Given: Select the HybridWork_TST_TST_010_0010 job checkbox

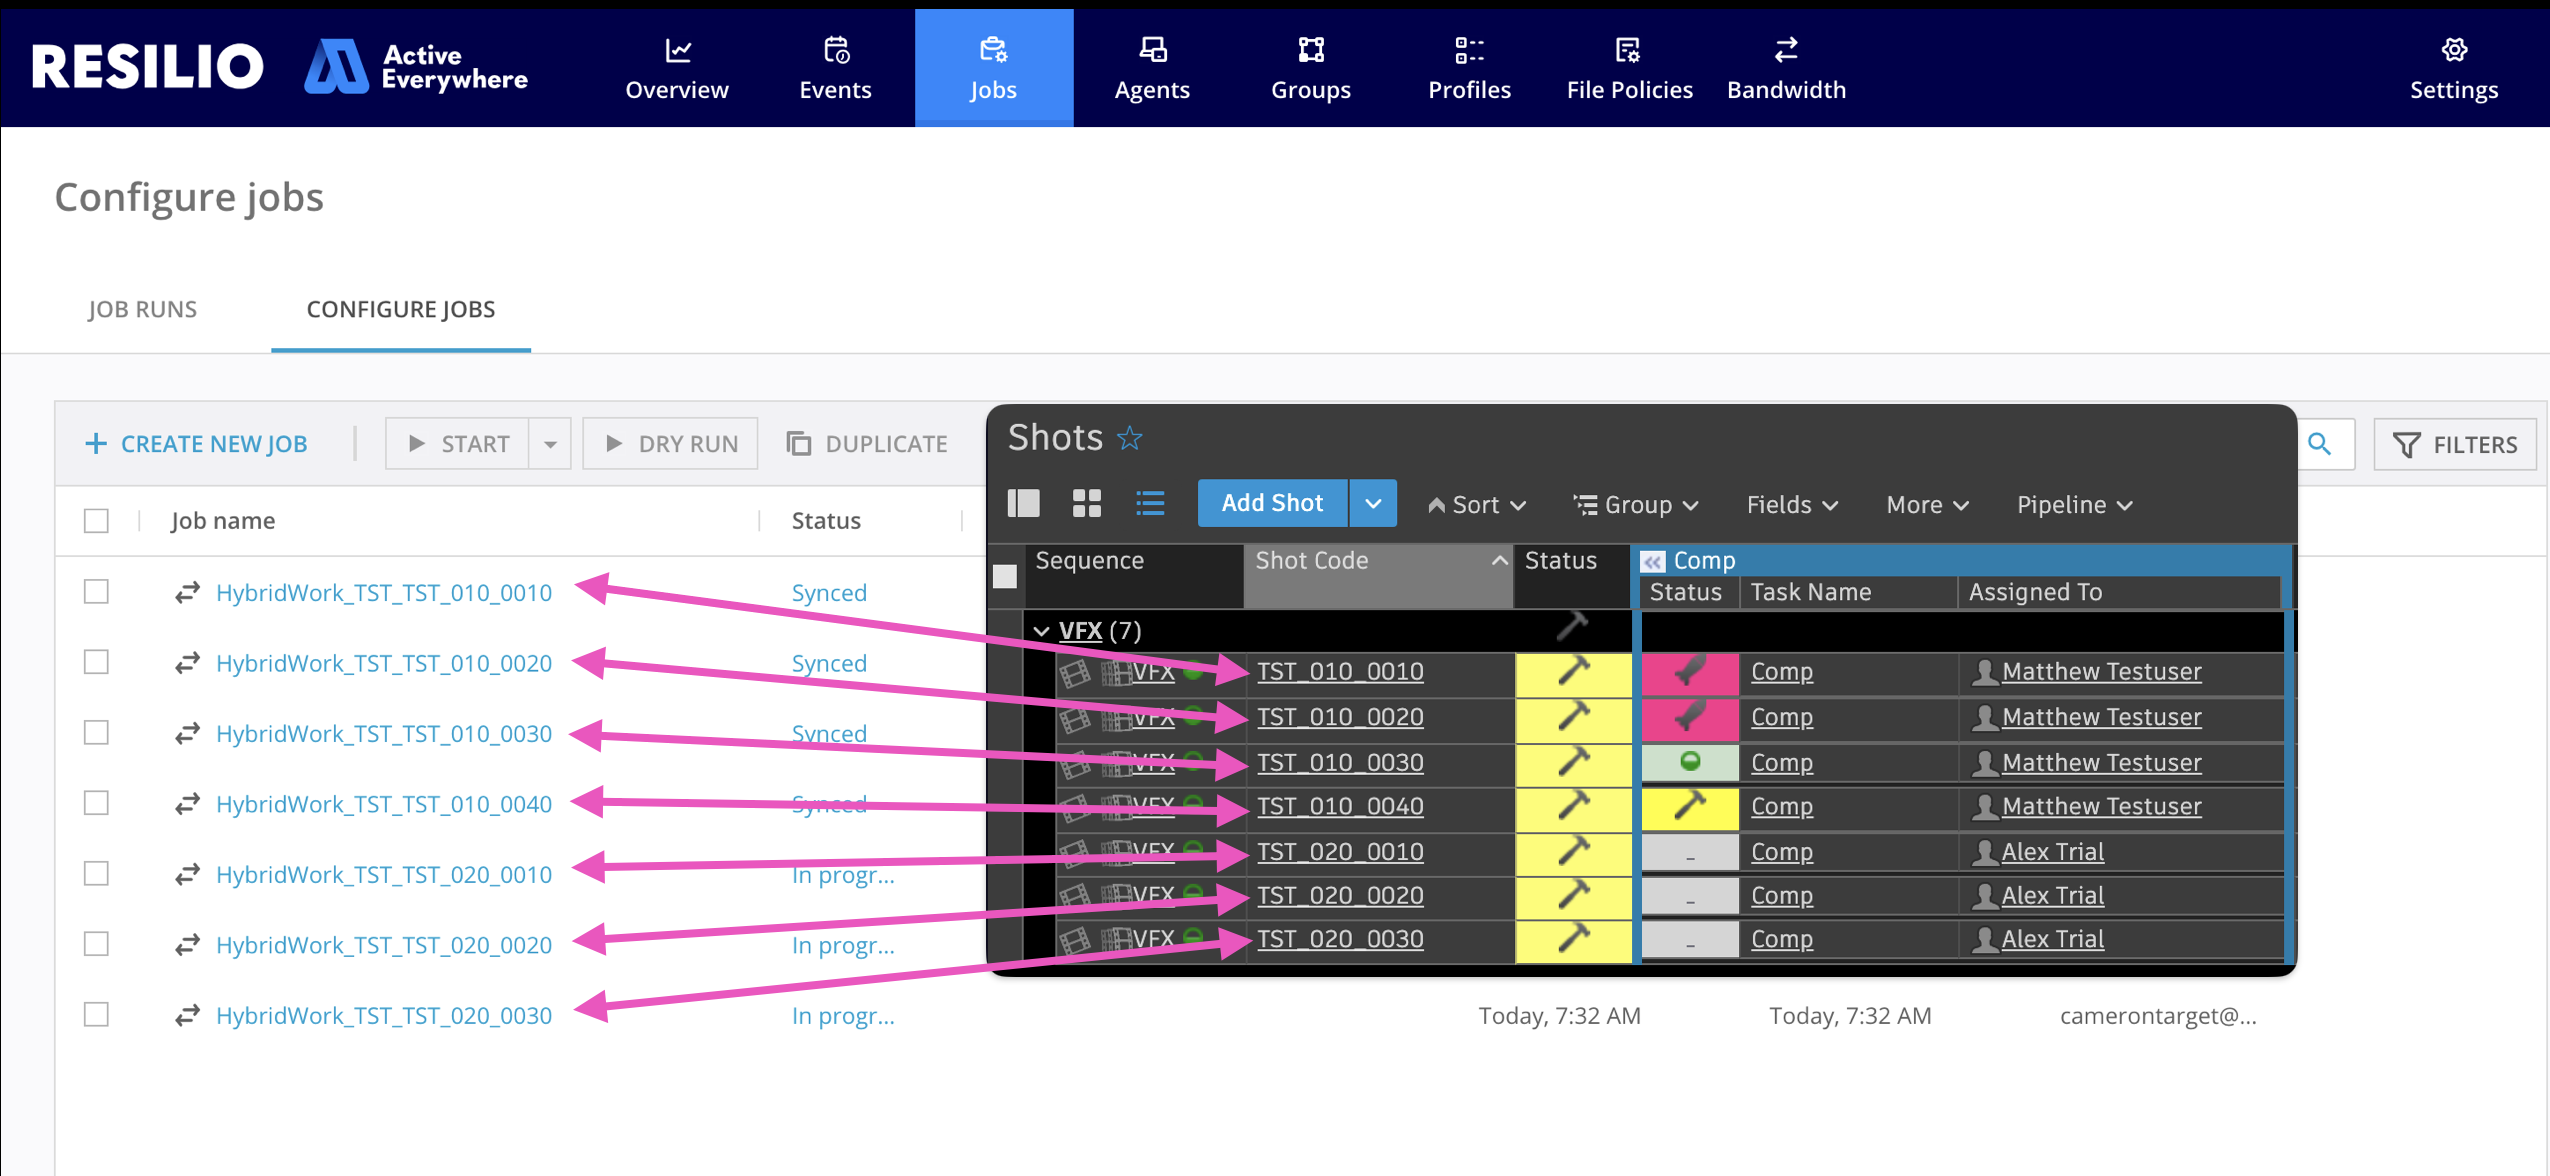Looking at the screenshot, I should pos(96,592).
